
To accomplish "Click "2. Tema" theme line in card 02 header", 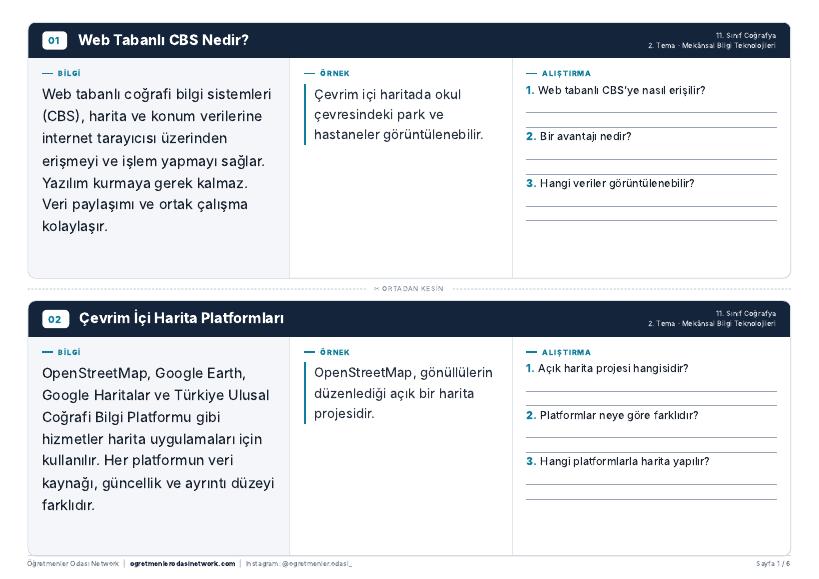I will pos(712,324).
